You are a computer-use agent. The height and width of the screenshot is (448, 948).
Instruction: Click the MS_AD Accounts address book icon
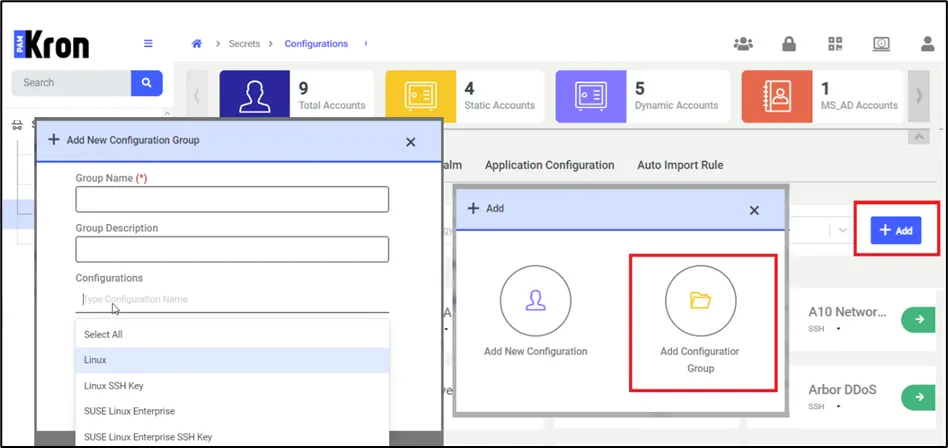(x=777, y=96)
